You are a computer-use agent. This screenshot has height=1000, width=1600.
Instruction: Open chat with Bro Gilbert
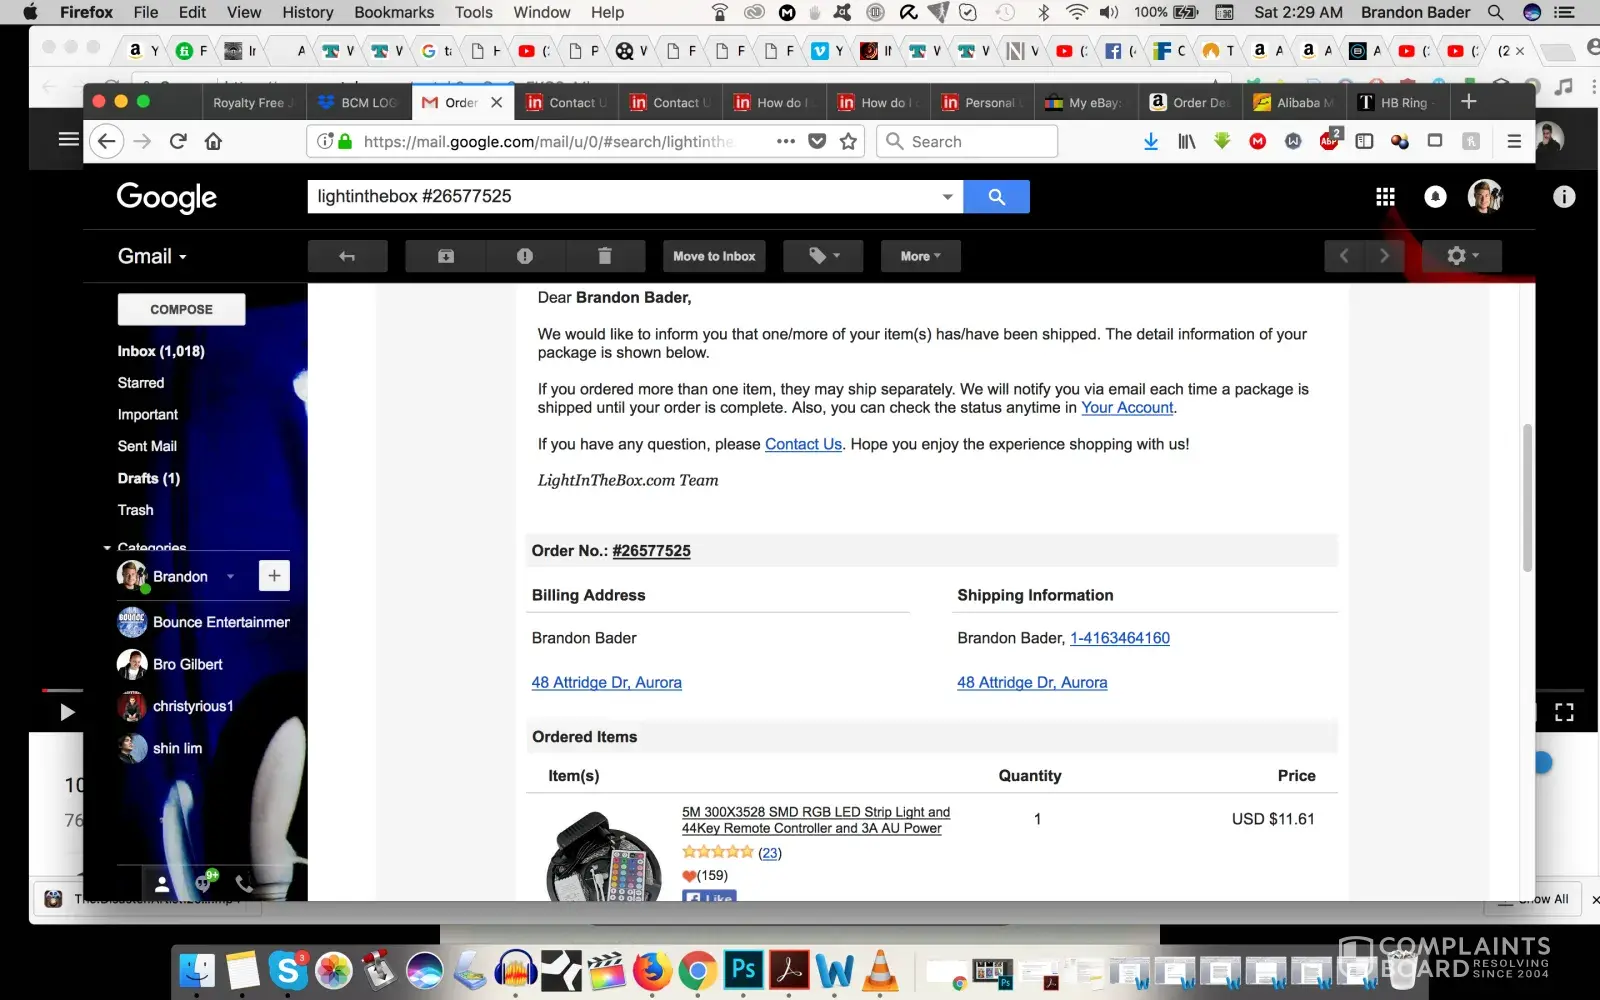(x=187, y=665)
